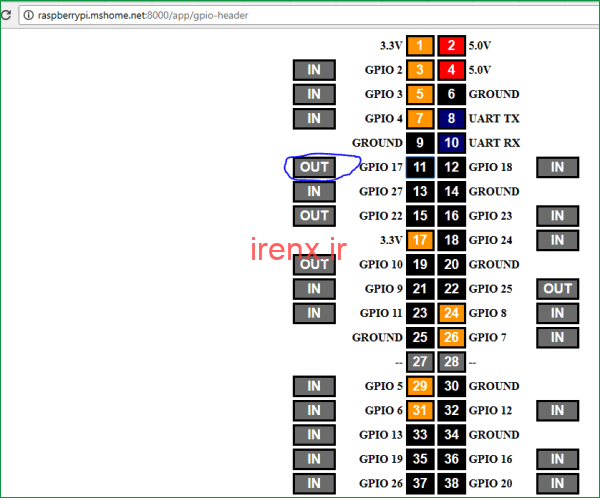Image resolution: width=600 pixels, height=498 pixels.
Task: Click pin 17 orange 3.3V box
Action: click(420, 240)
